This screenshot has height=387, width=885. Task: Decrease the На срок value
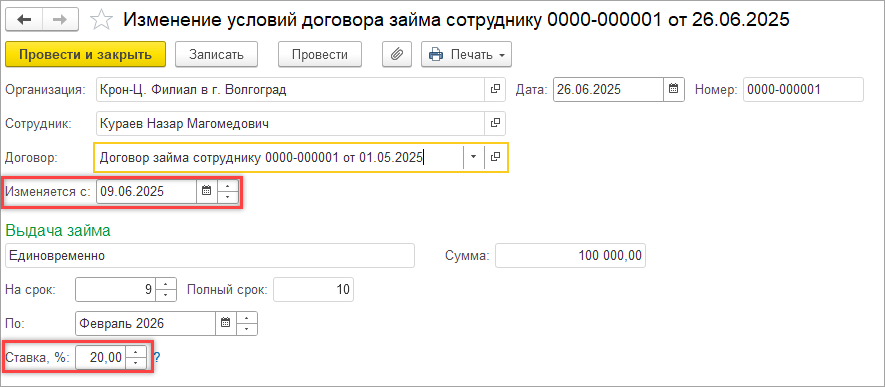point(165,296)
